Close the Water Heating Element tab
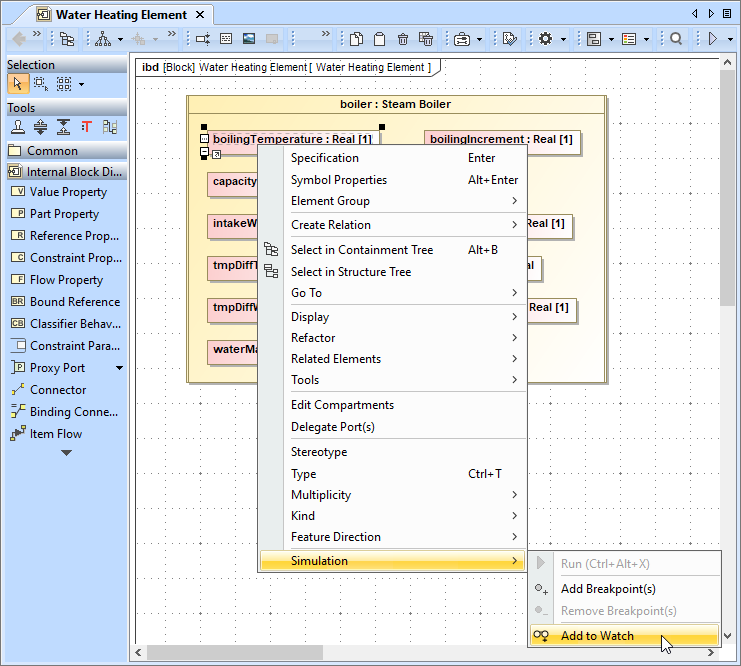The image size is (741, 666). [199, 15]
